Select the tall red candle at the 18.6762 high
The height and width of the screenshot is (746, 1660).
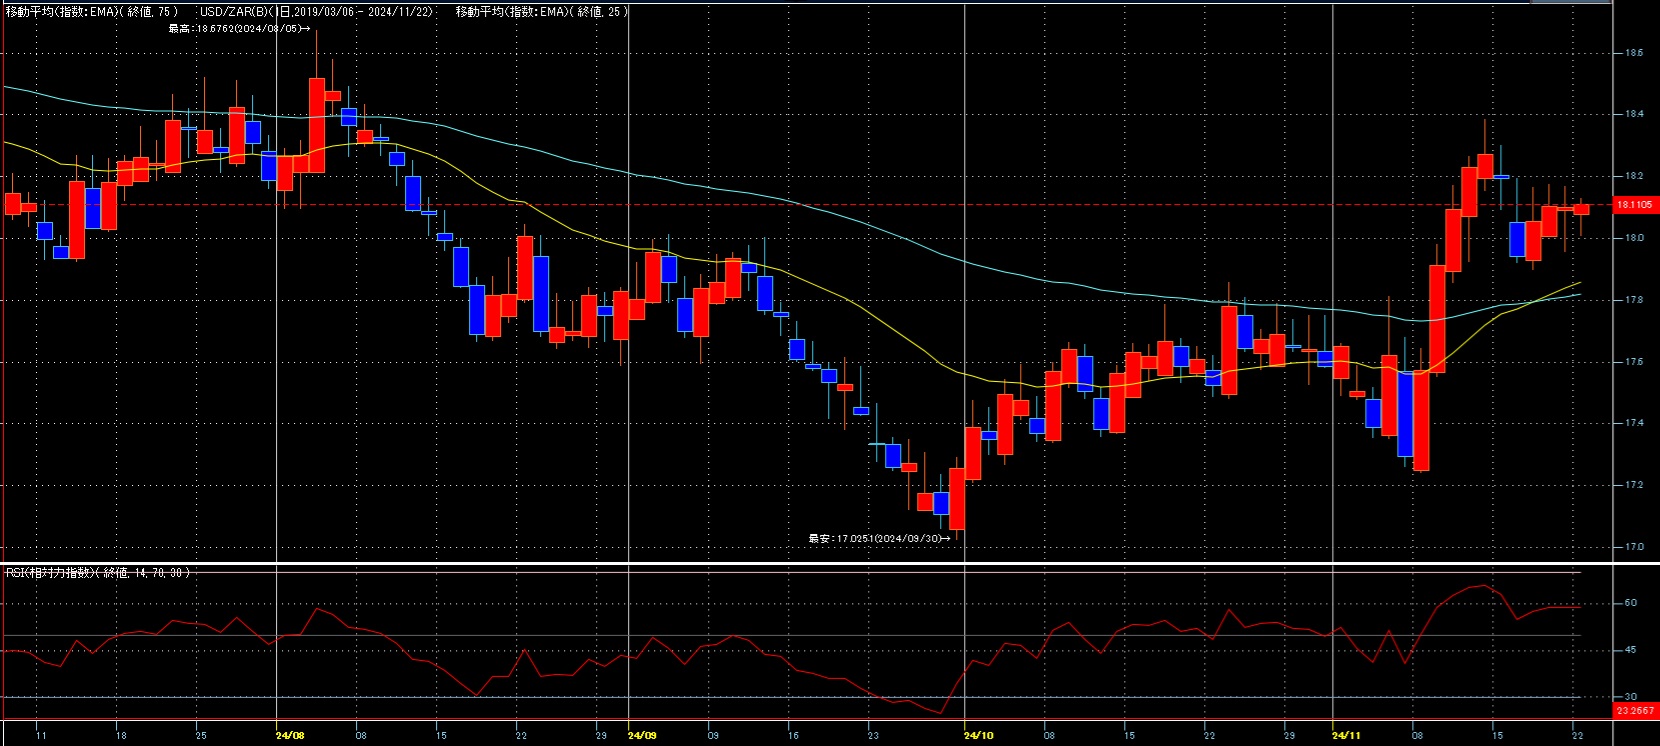pyautogui.click(x=317, y=125)
